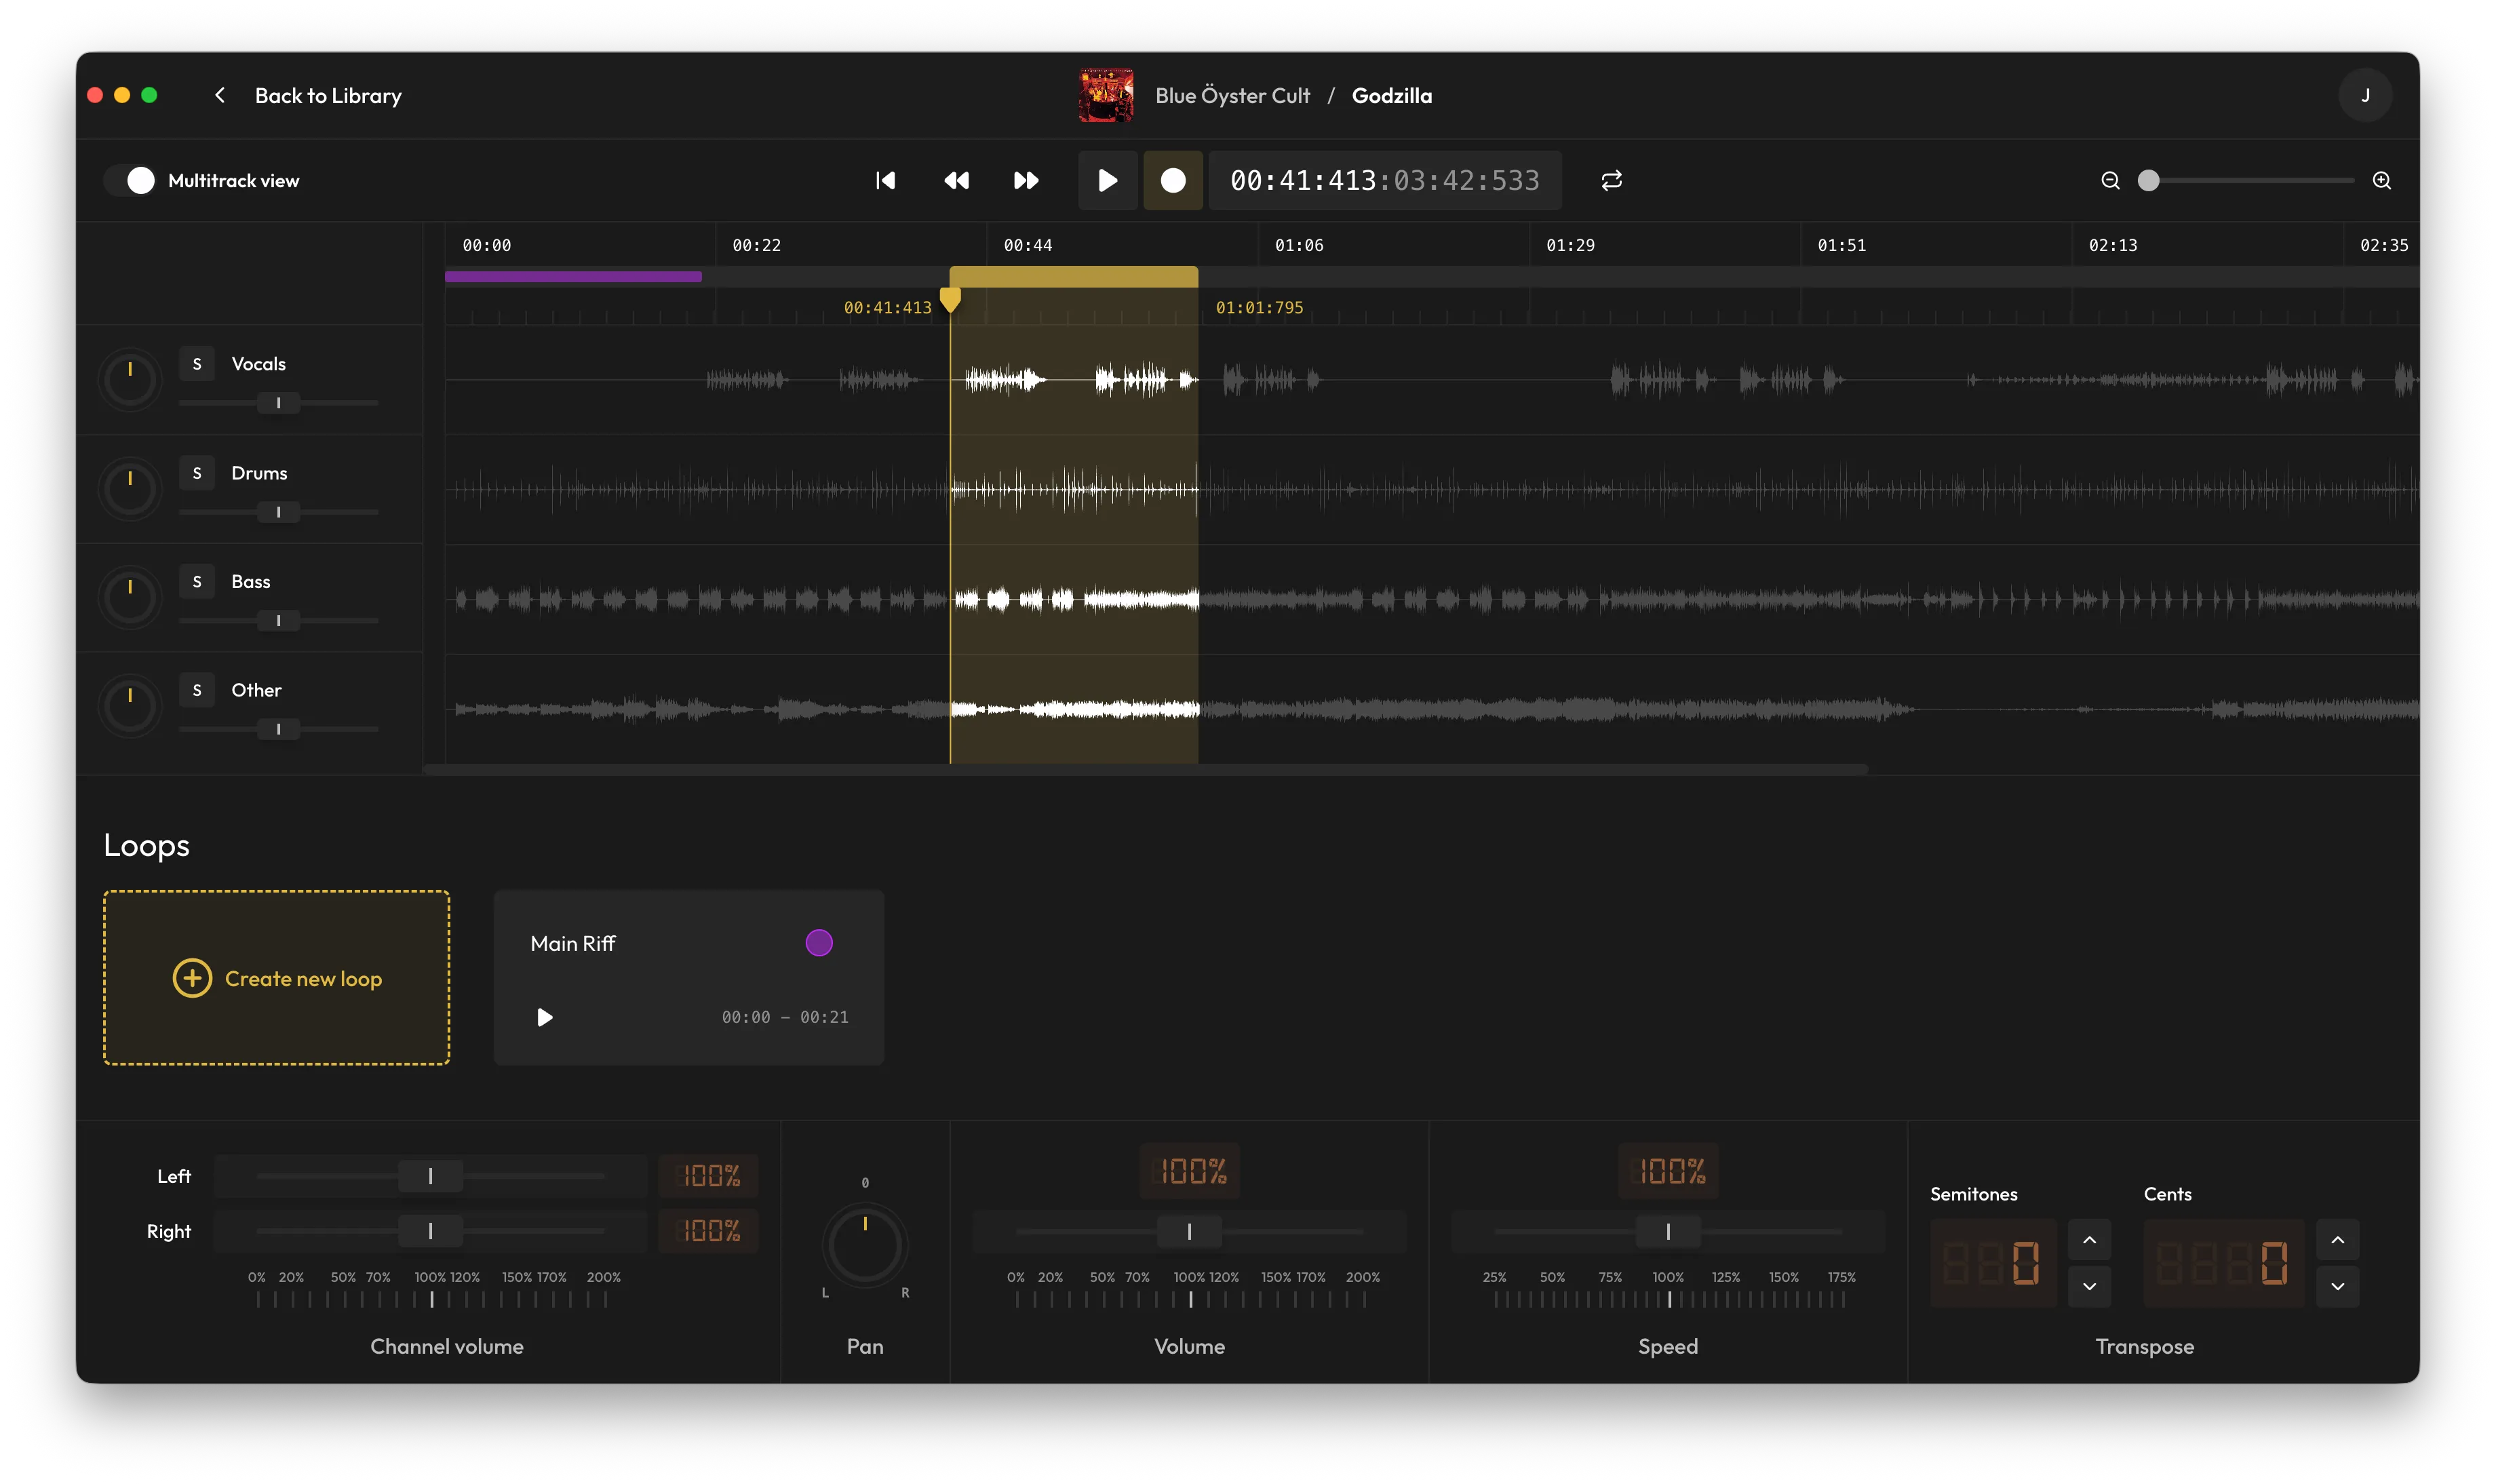
Task: Click the fast forward button
Action: [1026, 180]
